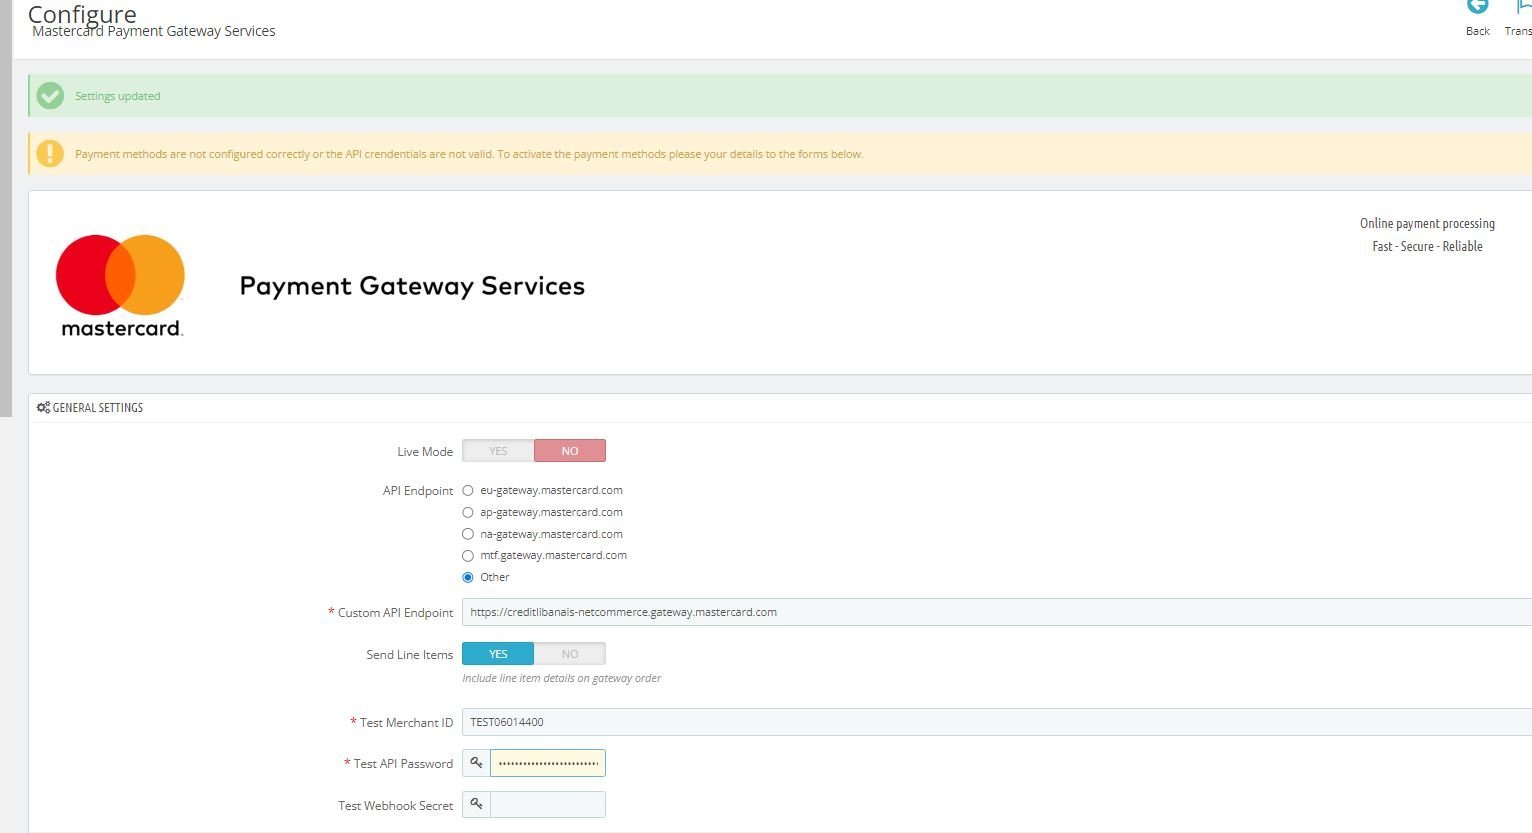
Task: Focus the Custom API Endpoint field
Action: pos(997,612)
